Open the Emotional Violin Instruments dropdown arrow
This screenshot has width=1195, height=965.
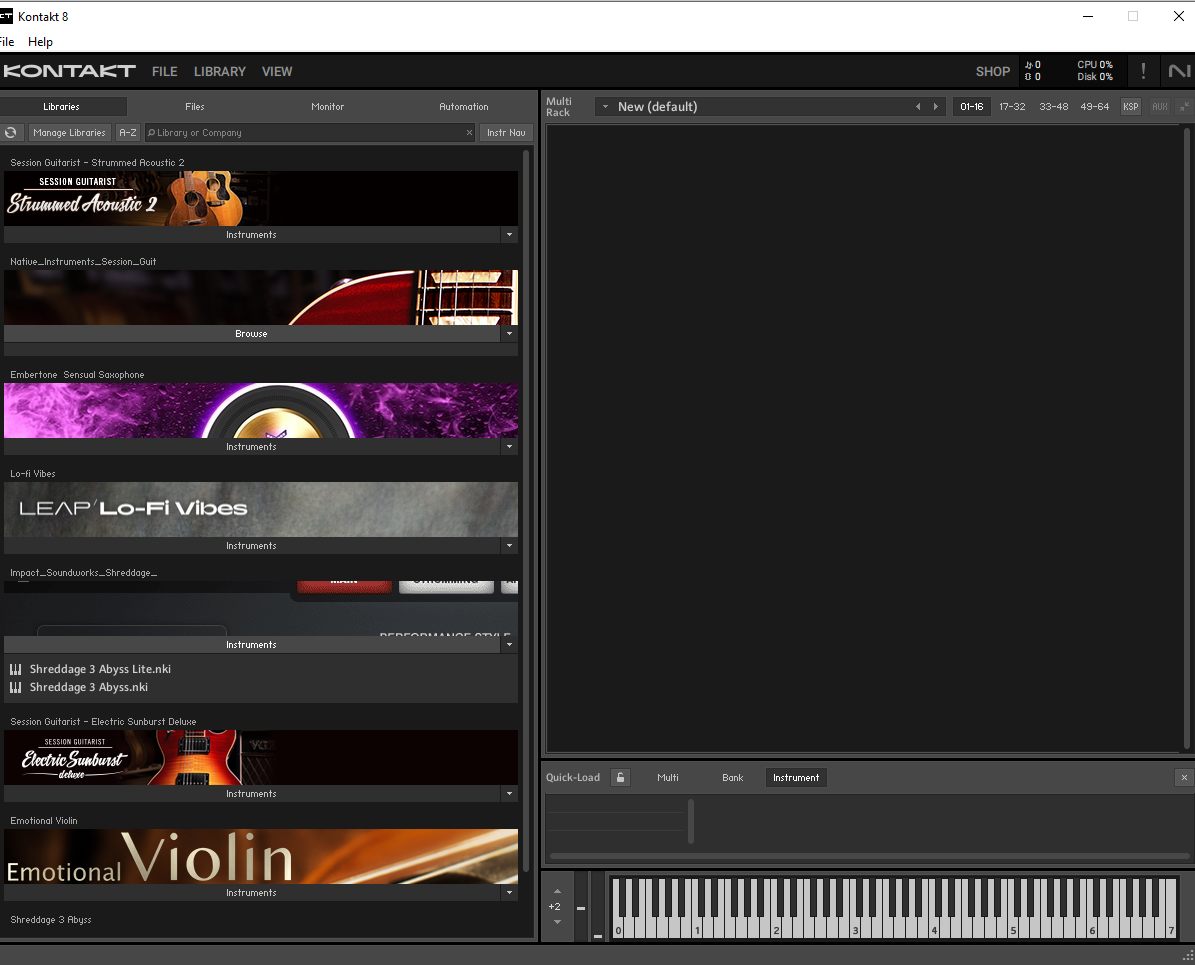click(509, 893)
